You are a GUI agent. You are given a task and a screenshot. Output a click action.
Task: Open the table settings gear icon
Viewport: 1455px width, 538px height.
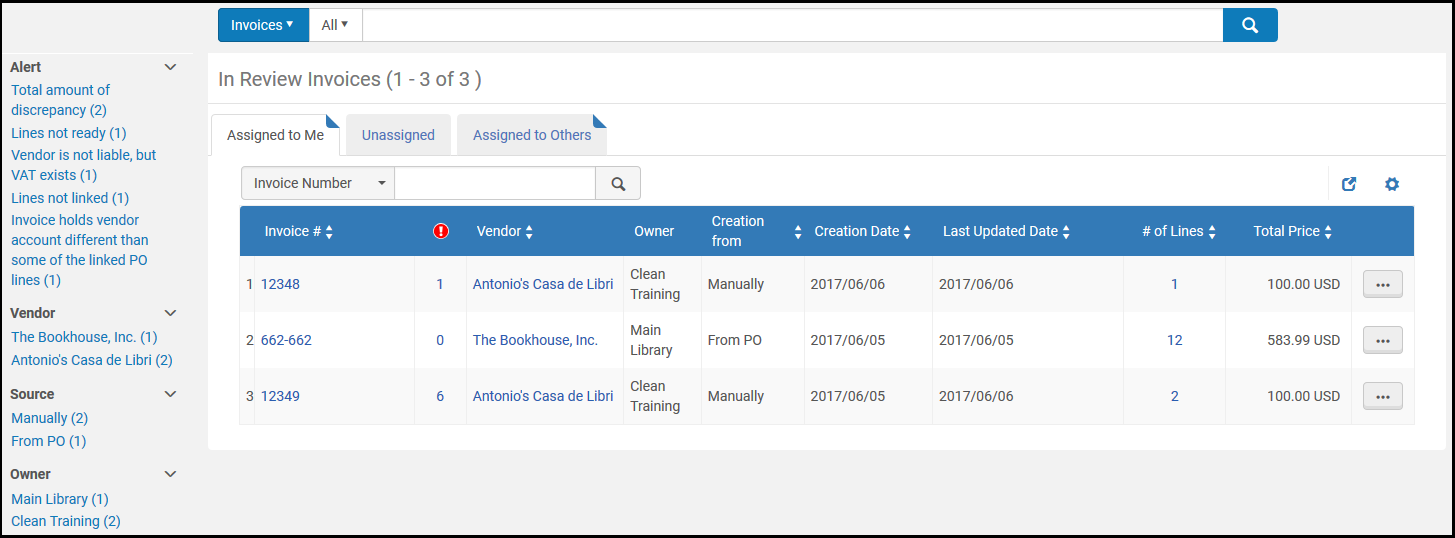click(x=1391, y=184)
